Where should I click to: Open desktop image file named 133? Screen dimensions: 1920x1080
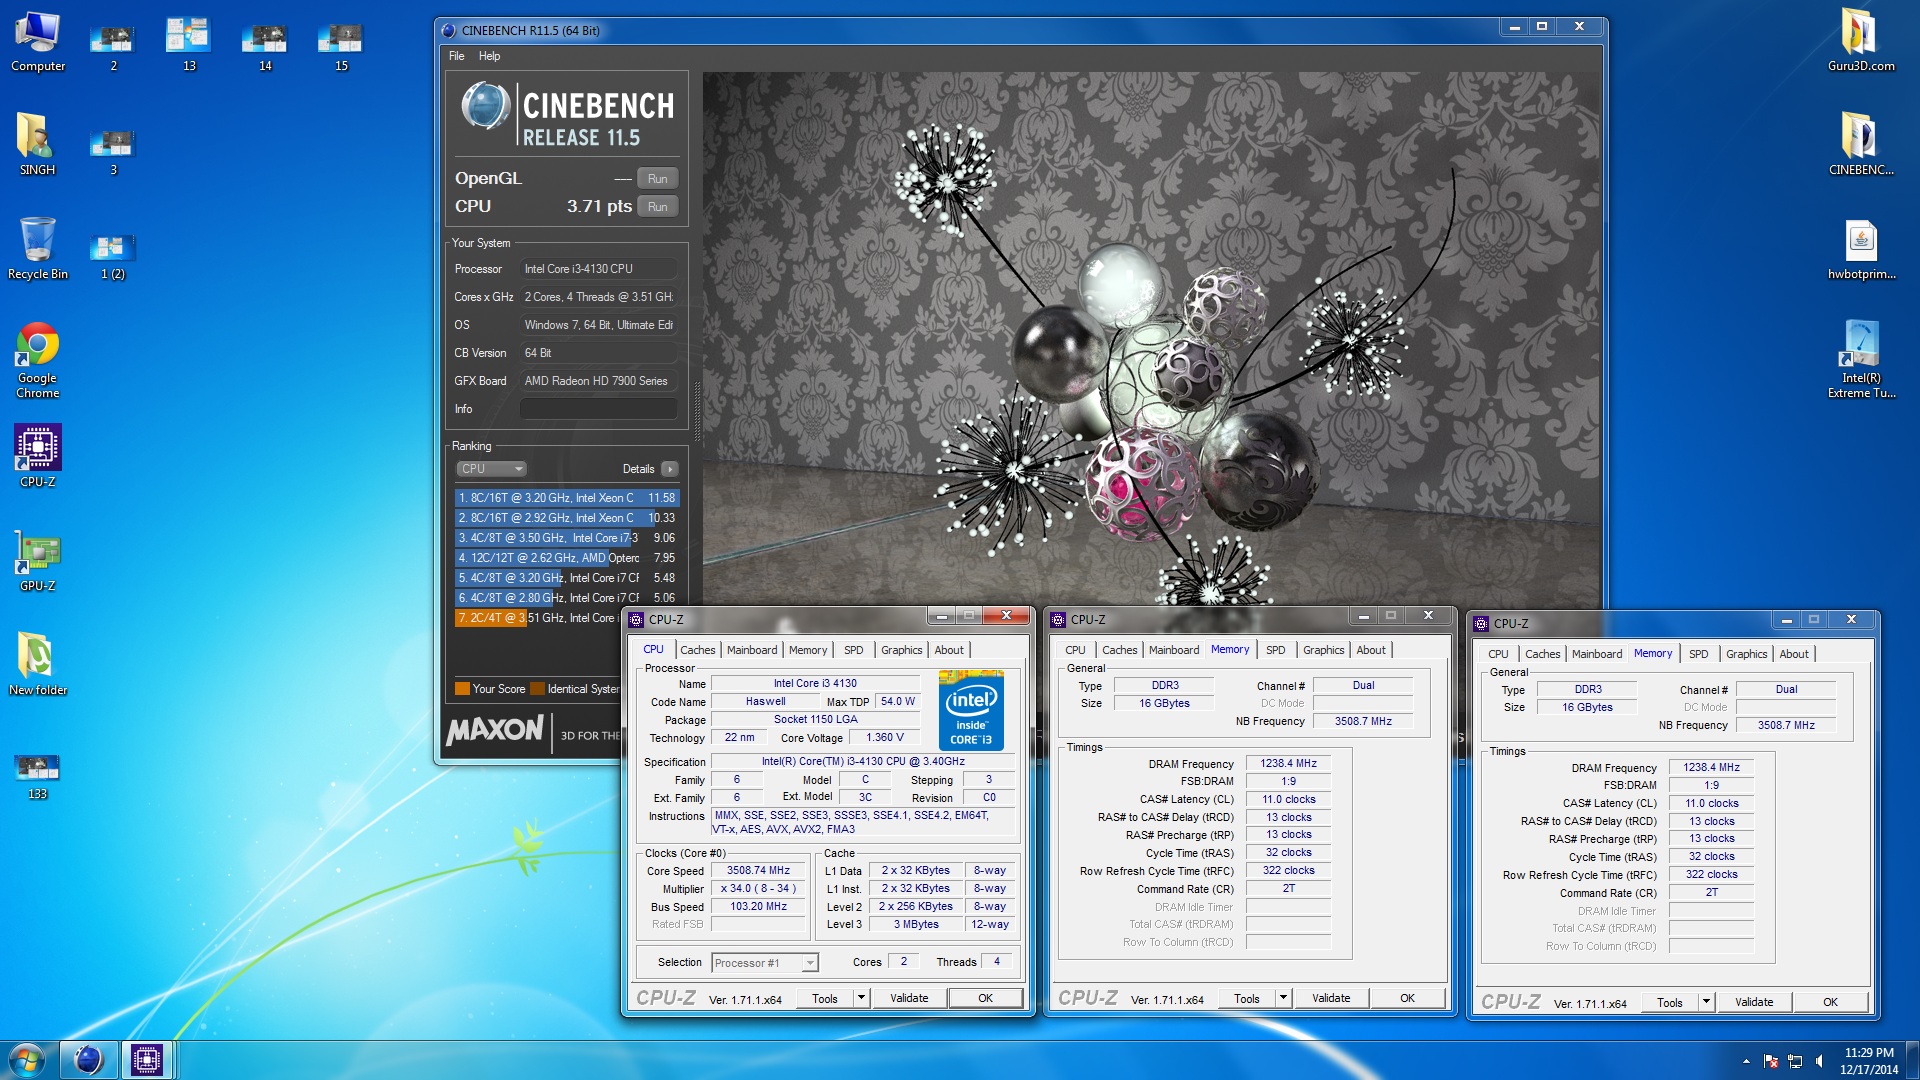pyautogui.click(x=37, y=777)
